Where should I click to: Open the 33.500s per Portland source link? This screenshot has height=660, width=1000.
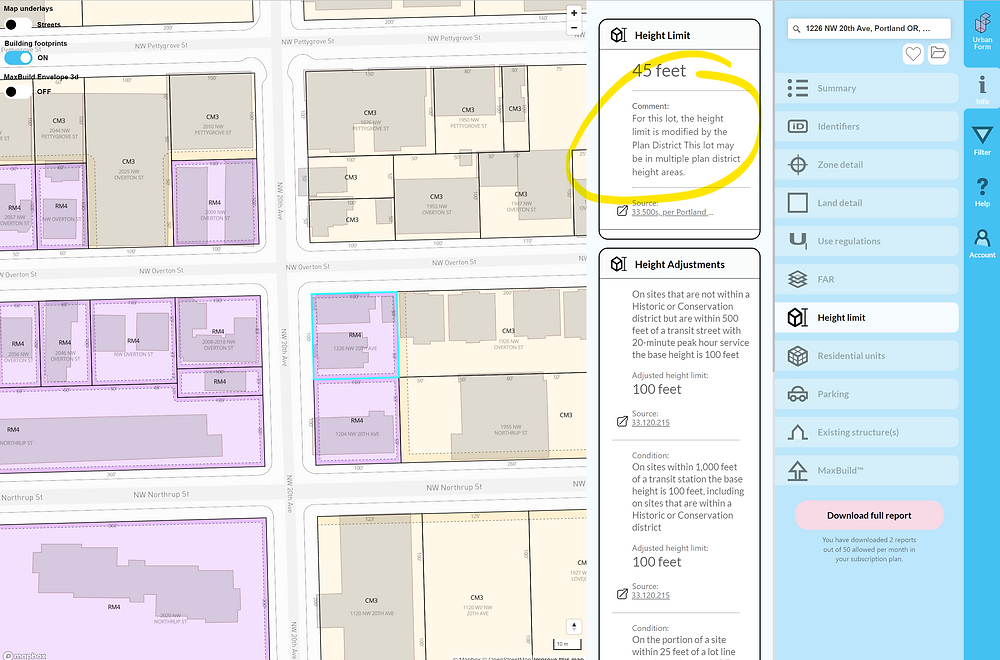[x=672, y=212]
